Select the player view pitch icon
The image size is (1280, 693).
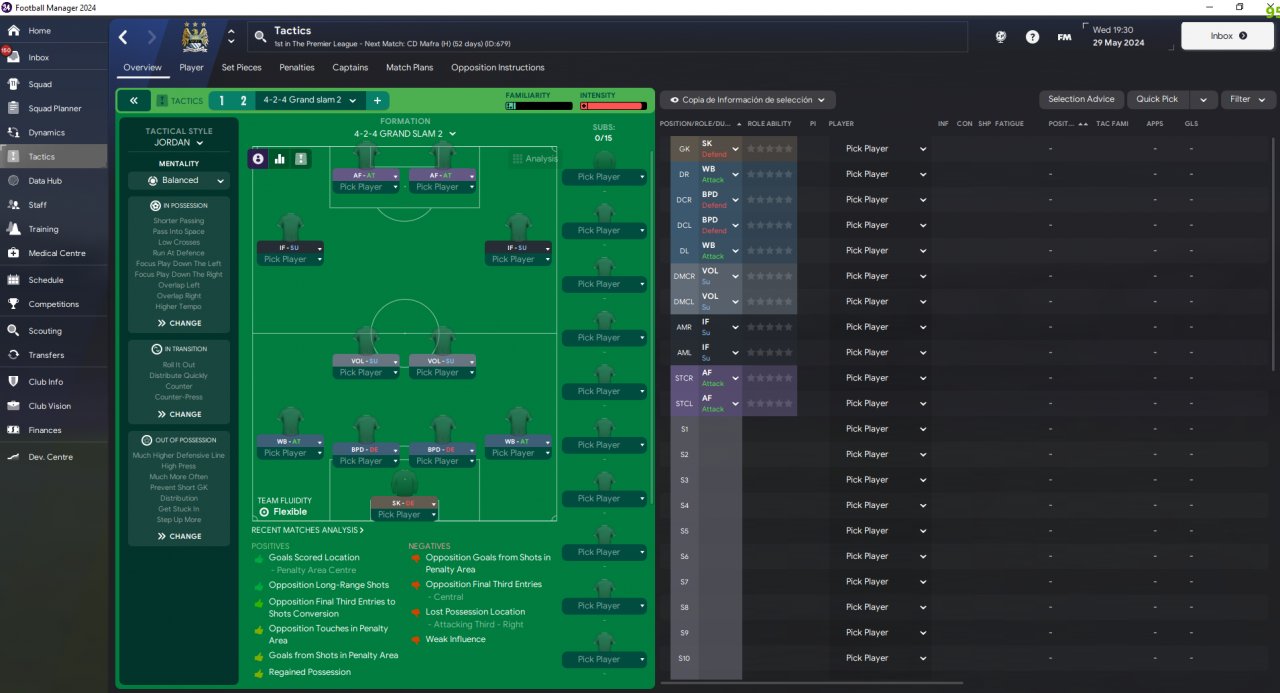point(258,158)
